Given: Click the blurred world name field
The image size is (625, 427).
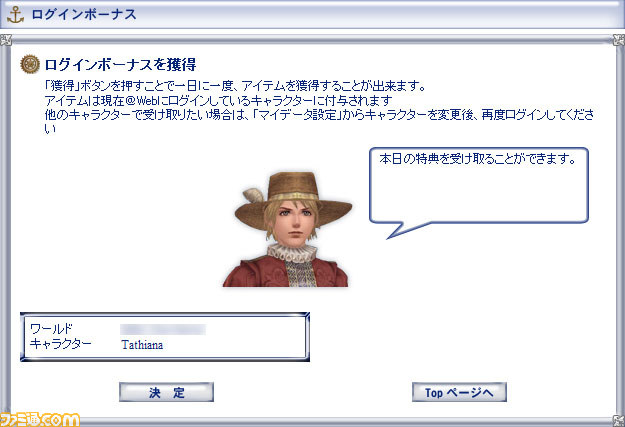Looking at the screenshot, I should pyautogui.click(x=163, y=330).
